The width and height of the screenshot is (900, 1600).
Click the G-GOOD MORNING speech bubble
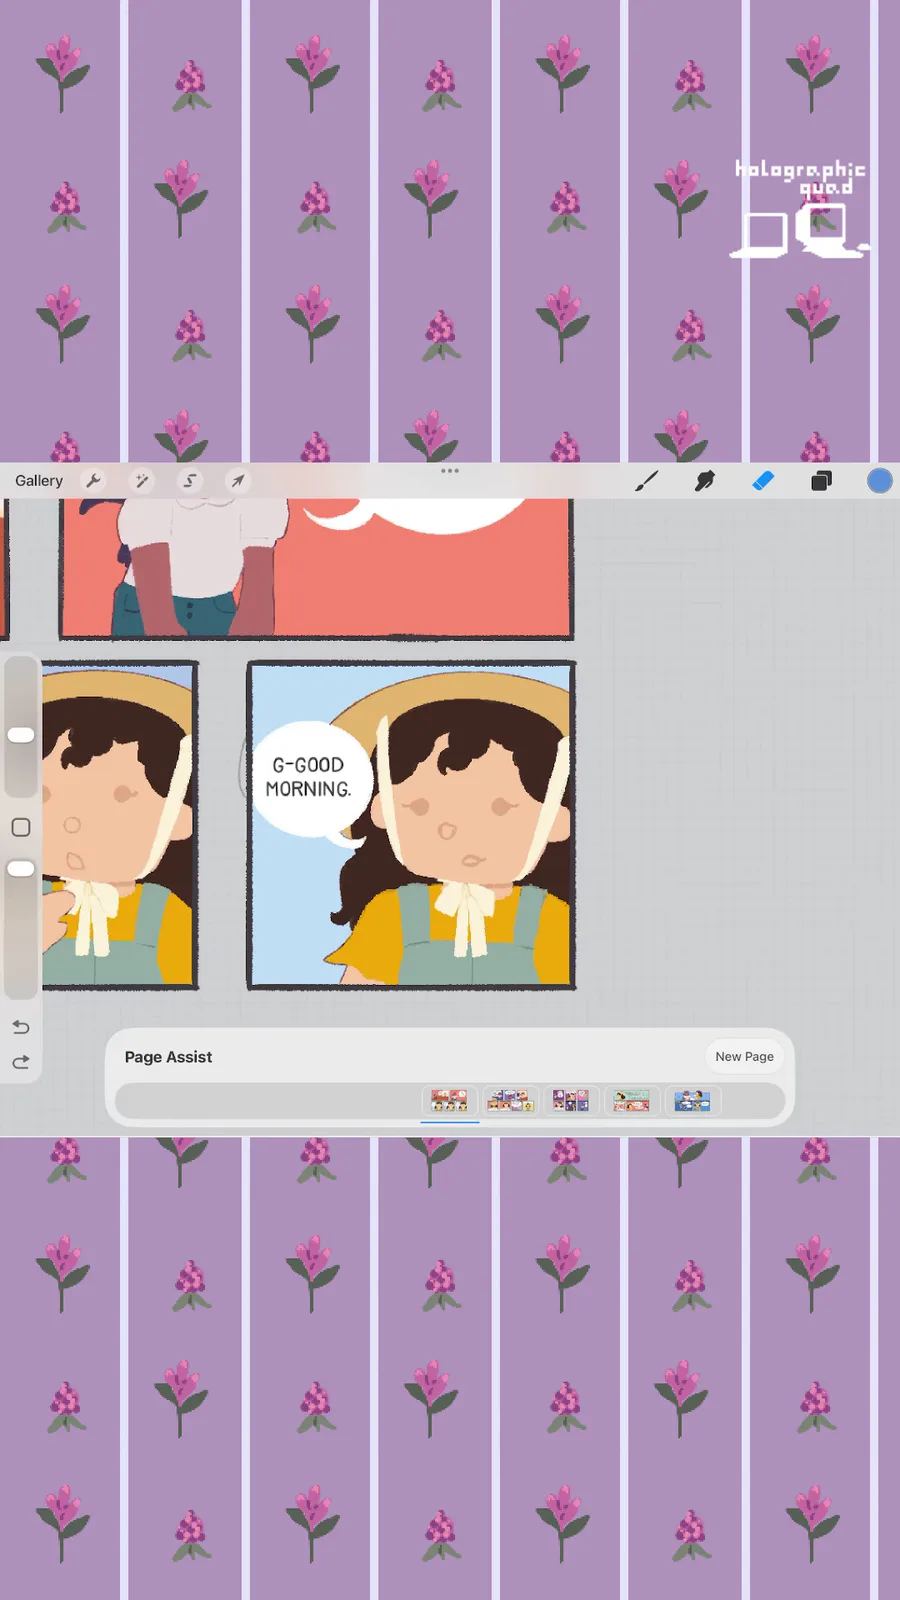pos(310,778)
